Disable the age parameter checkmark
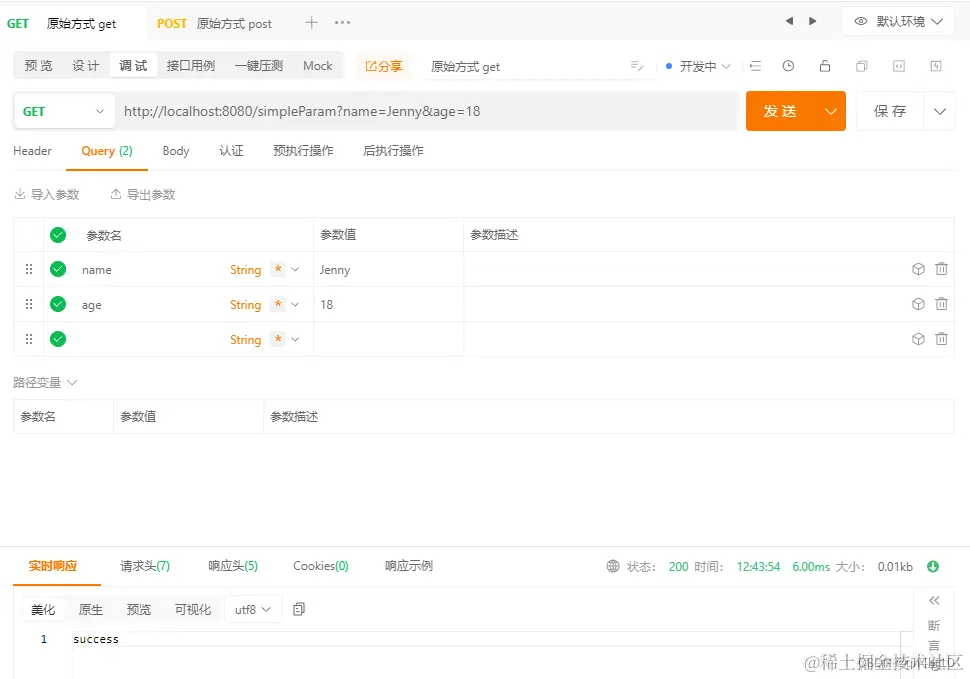This screenshot has width=970, height=679. pos(58,304)
